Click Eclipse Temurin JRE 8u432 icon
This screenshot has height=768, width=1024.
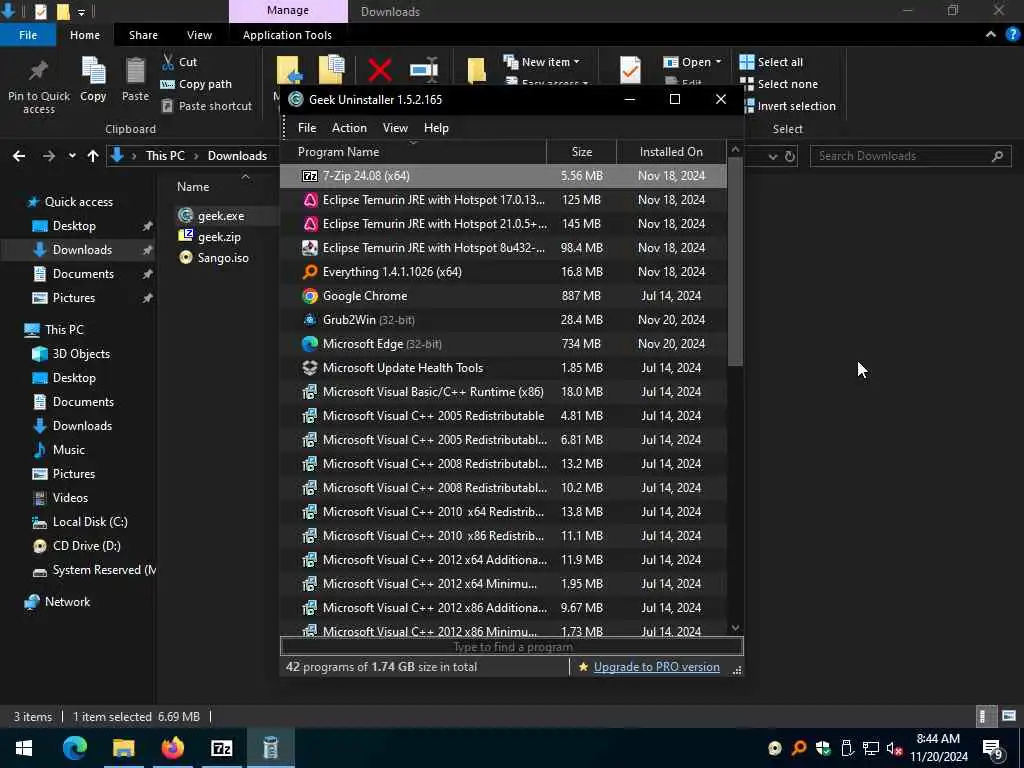point(310,248)
